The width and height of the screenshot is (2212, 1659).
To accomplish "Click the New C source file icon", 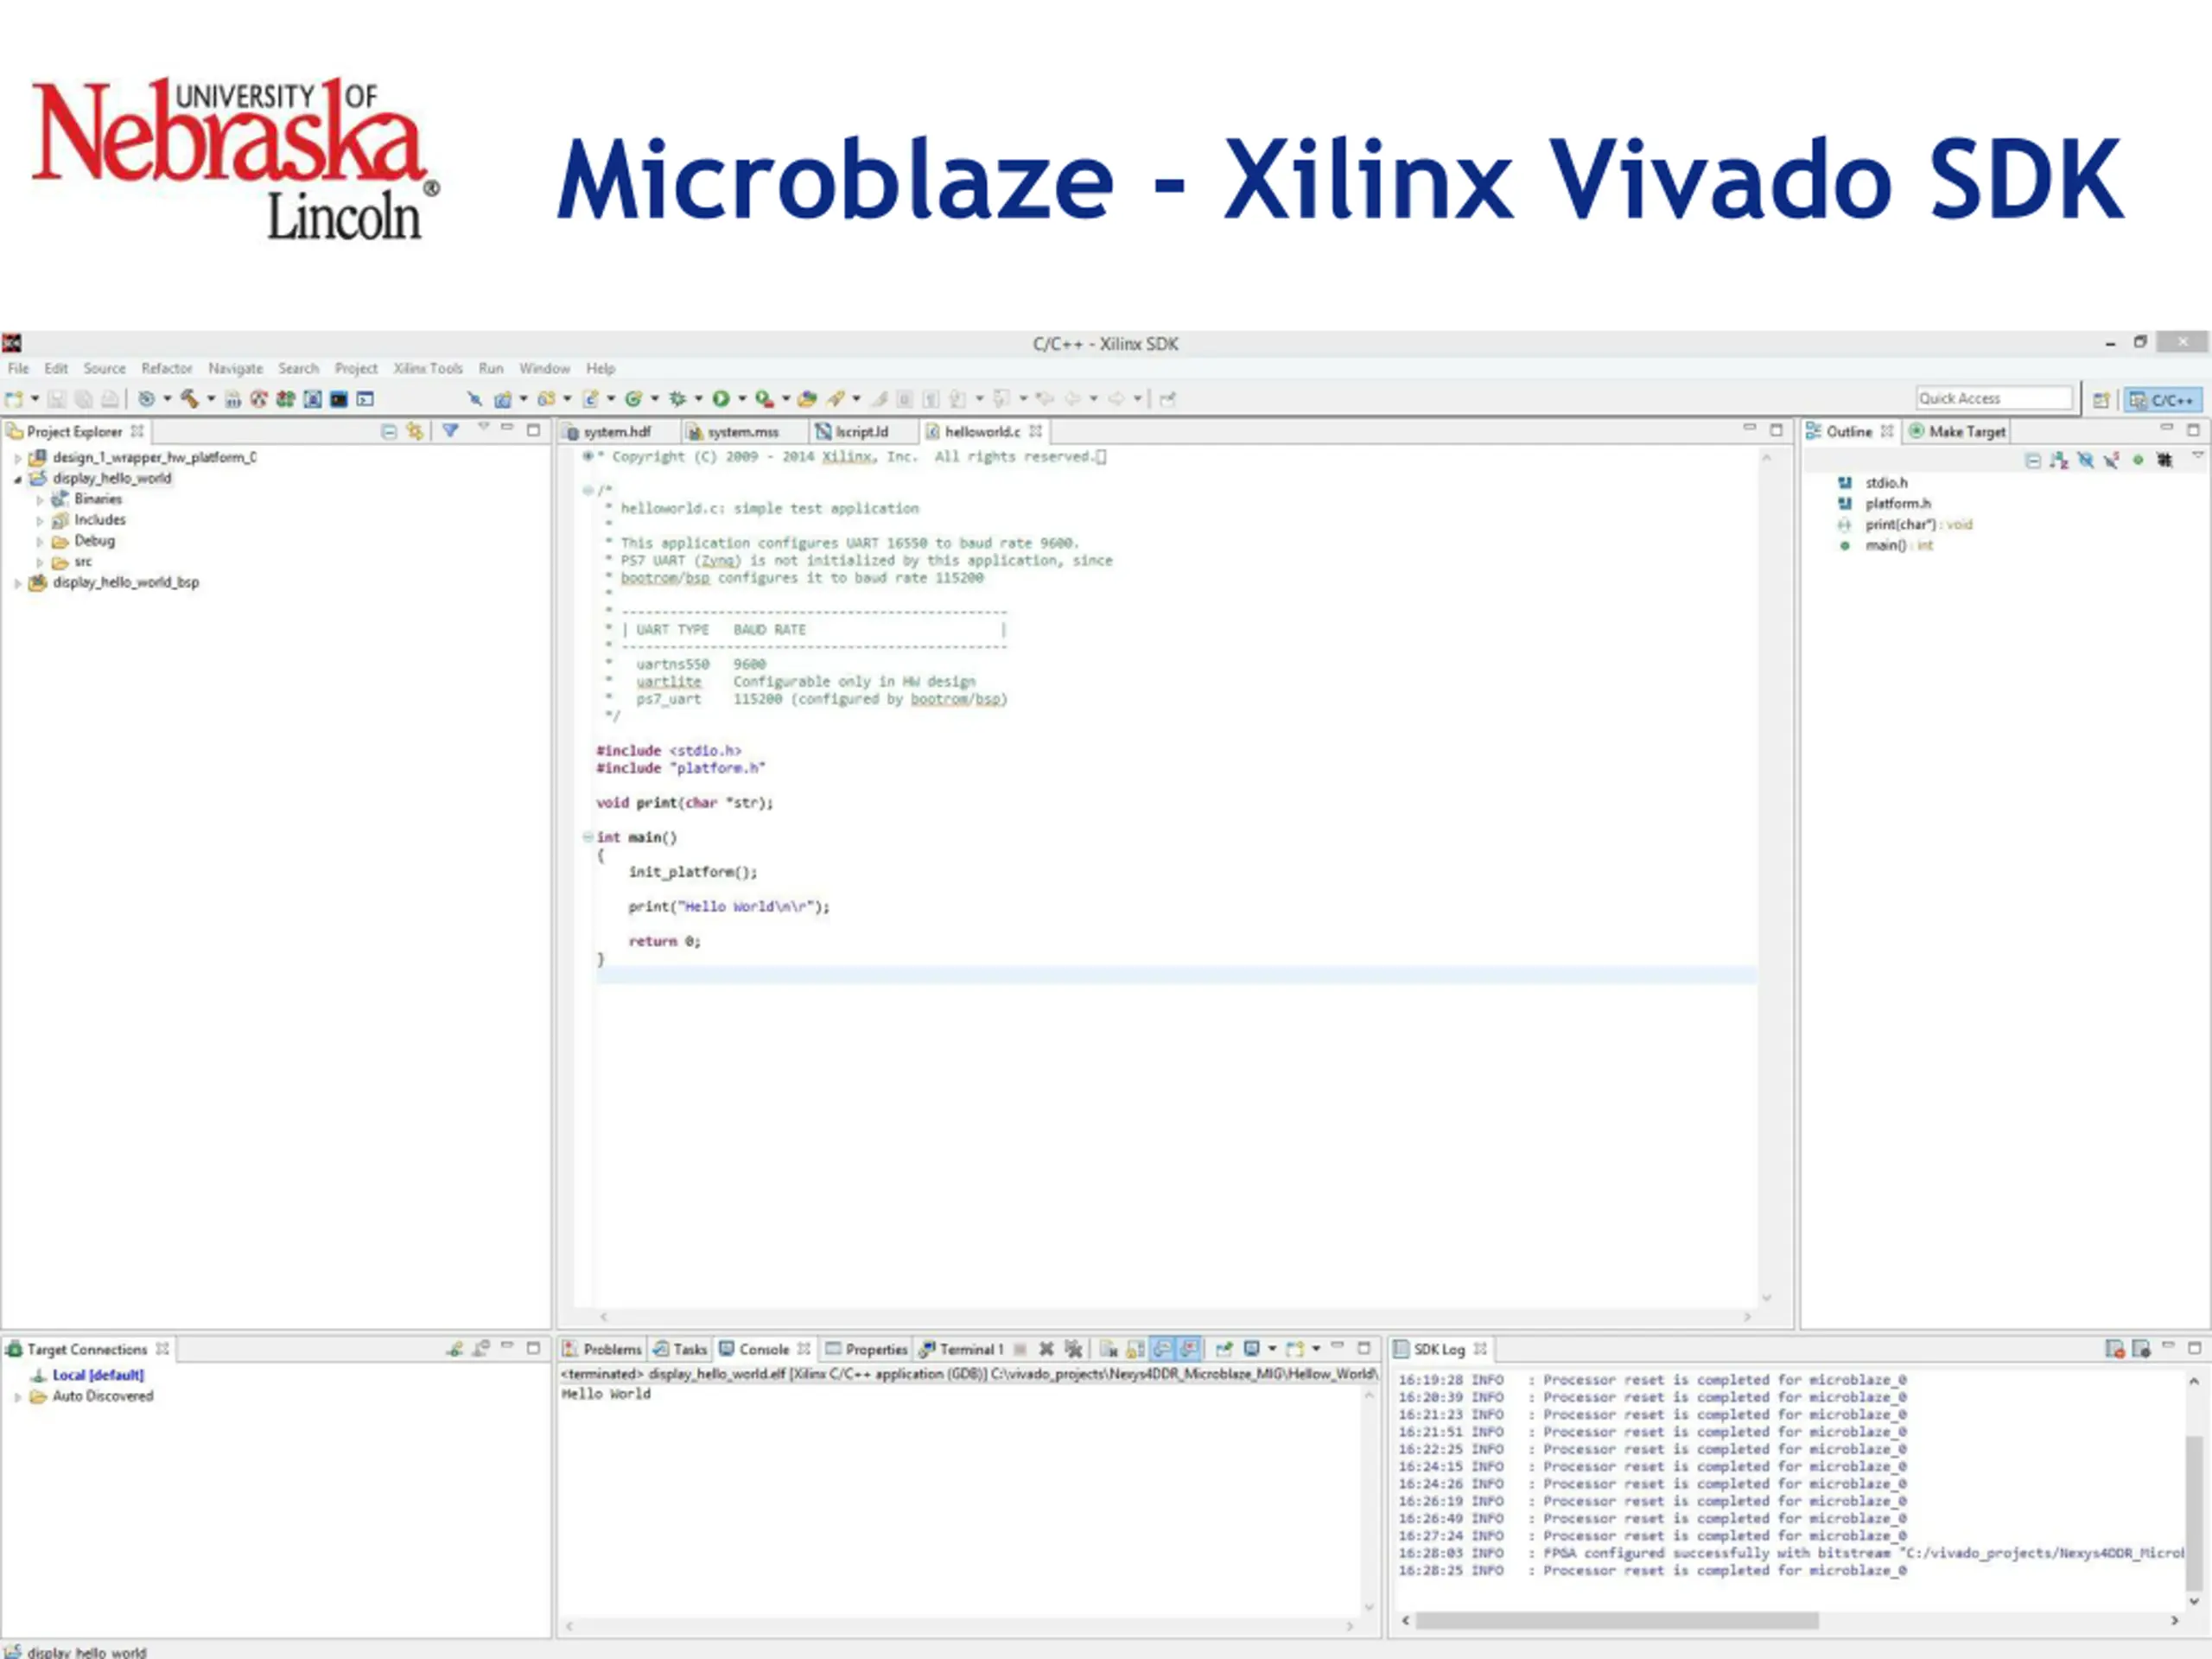I will (x=590, y=399).
